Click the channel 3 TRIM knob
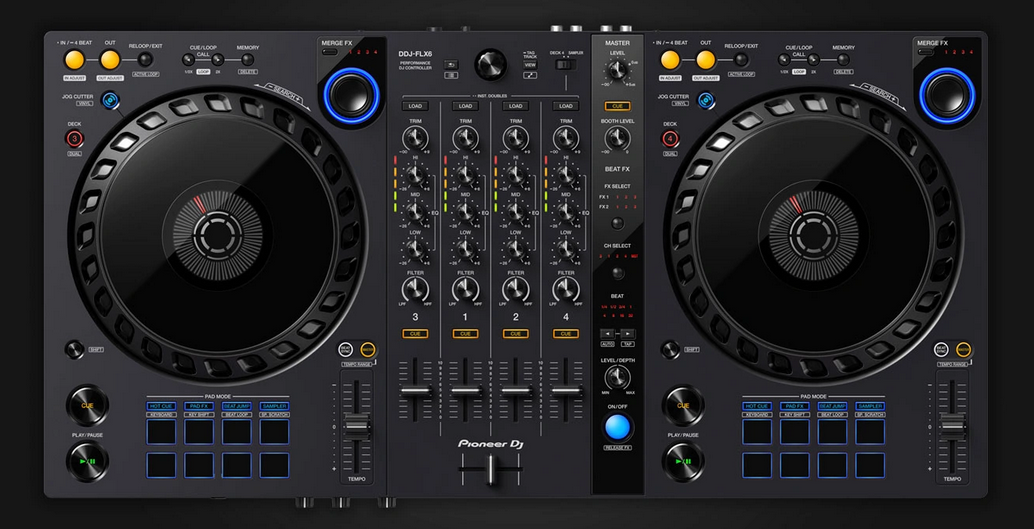The height and width of the screenshot is (529, 1034). (415, 138)
